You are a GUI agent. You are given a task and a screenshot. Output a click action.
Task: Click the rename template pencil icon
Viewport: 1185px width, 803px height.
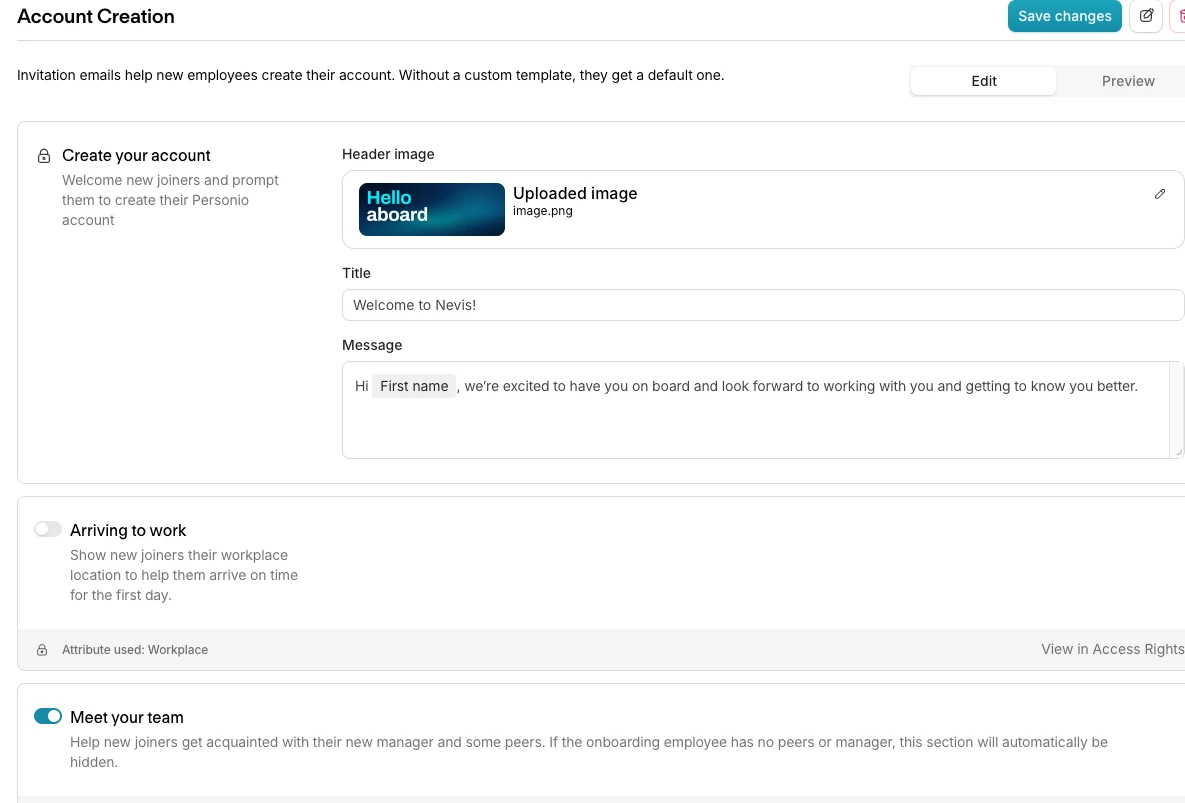tap(1146, 16)
